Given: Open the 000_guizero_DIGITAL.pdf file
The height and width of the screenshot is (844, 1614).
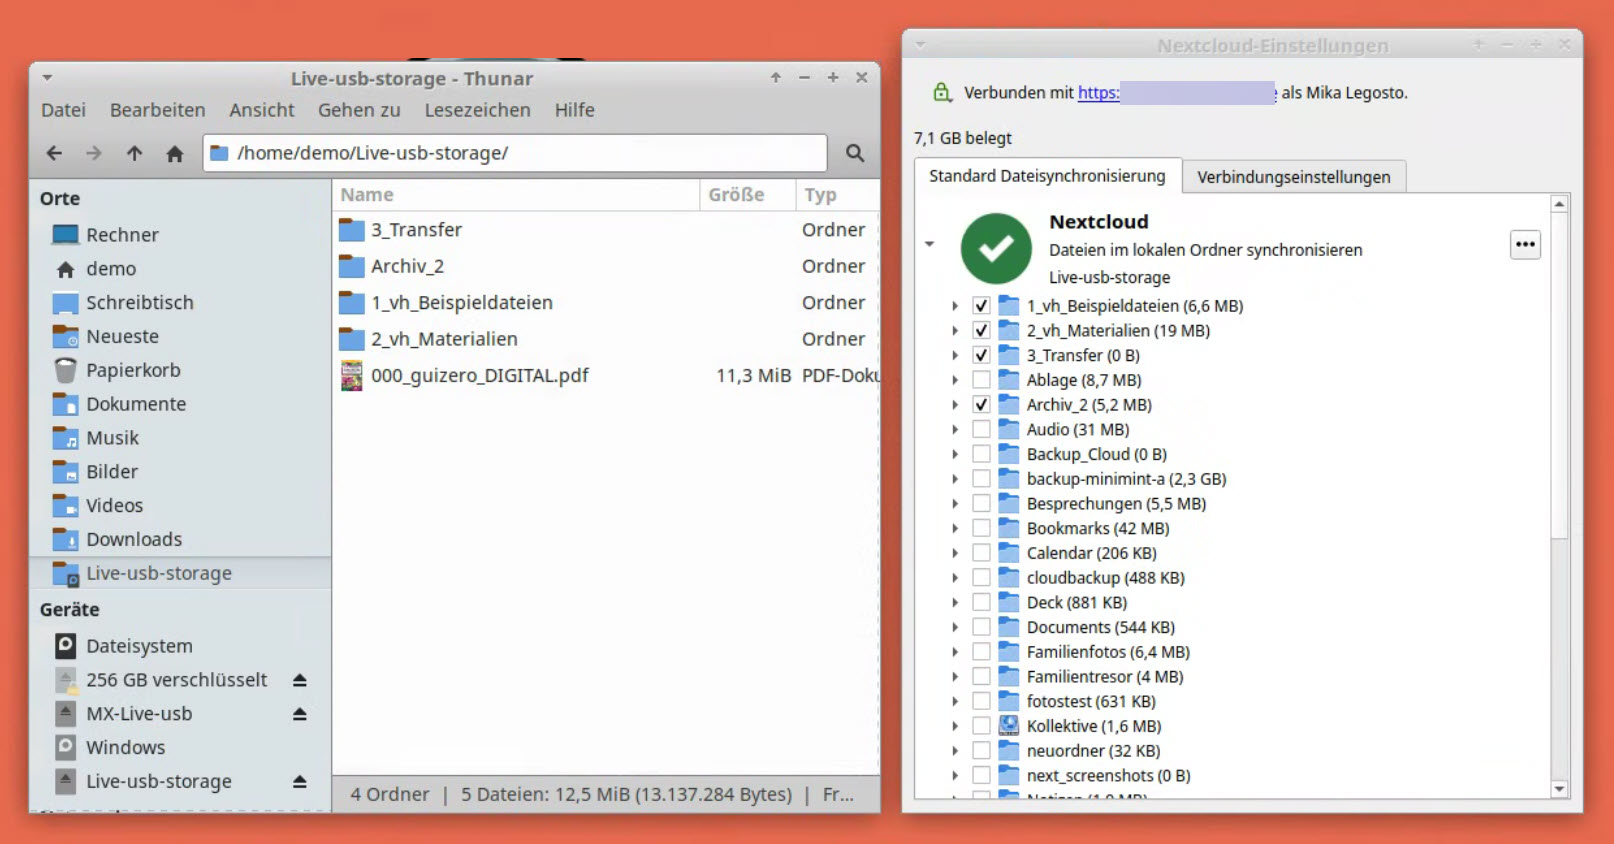Looking at the screenshot, I should [479, 376].
